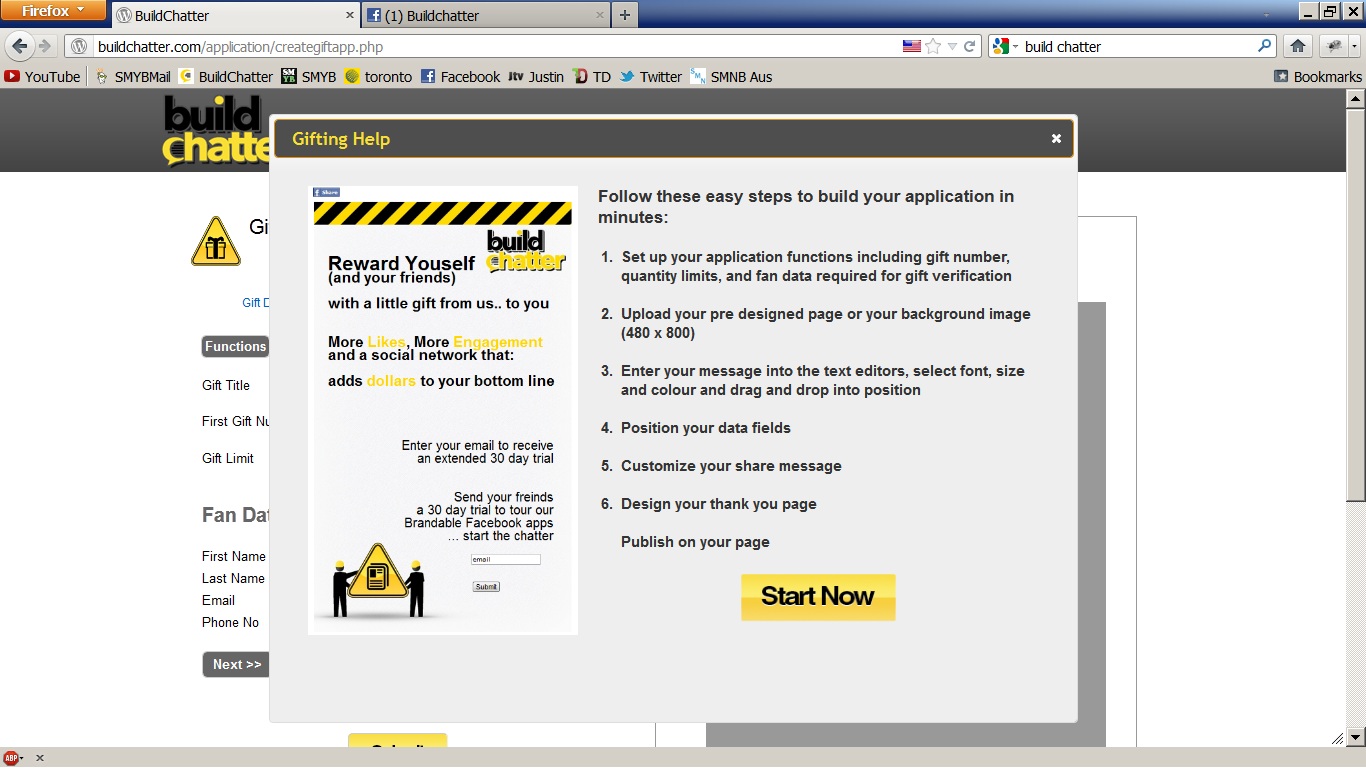This screenshot has width=1366, height=768.
Task: Open the Twitter bookmark
Action: point(651,76)
